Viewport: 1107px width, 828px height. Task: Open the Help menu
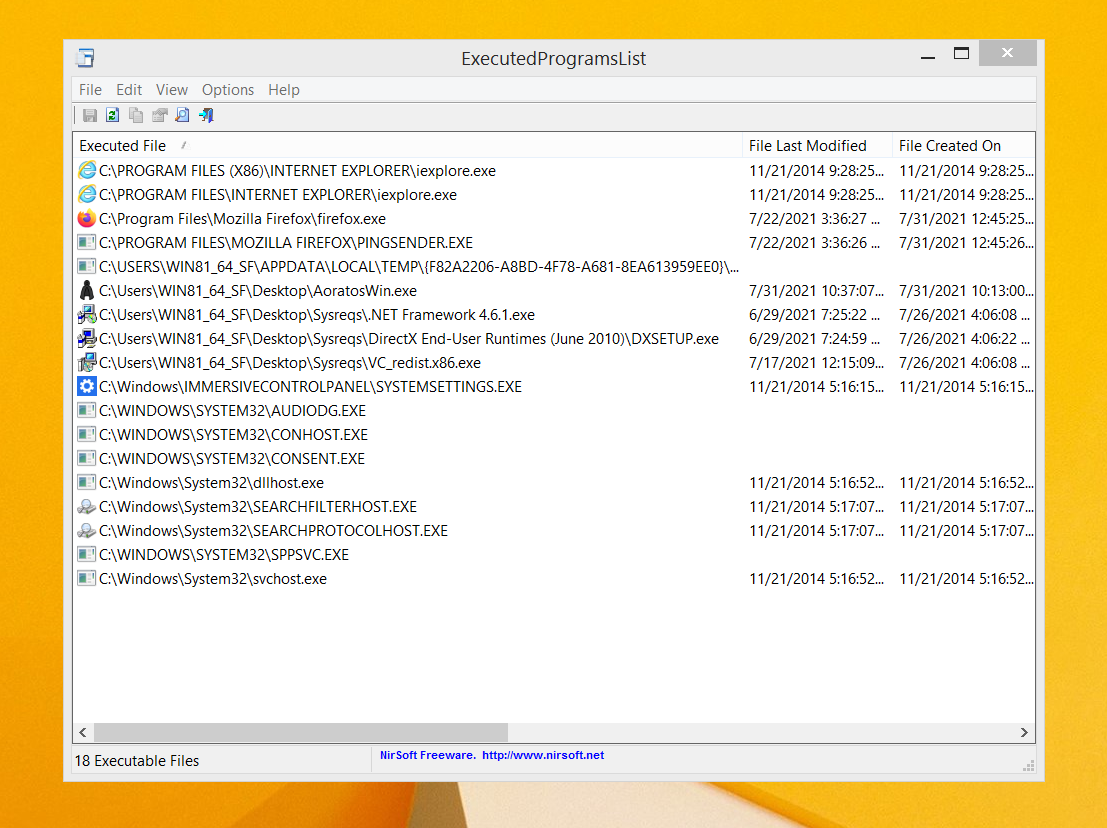[x=284, y=90]
